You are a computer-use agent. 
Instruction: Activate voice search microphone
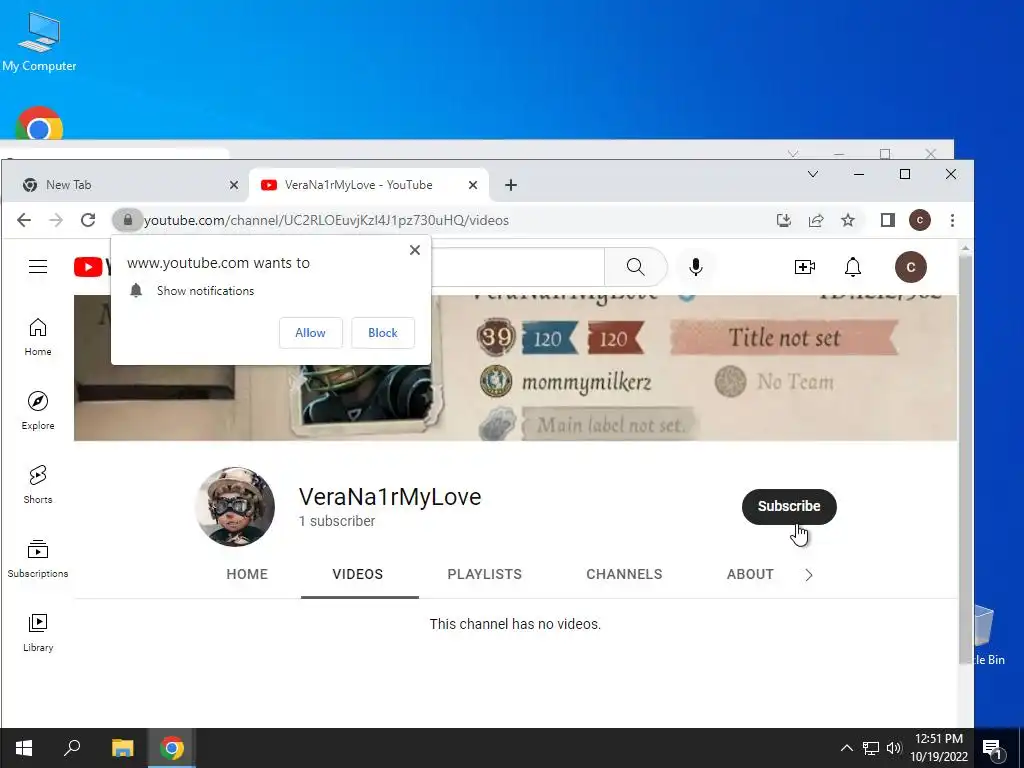(696, 266)
